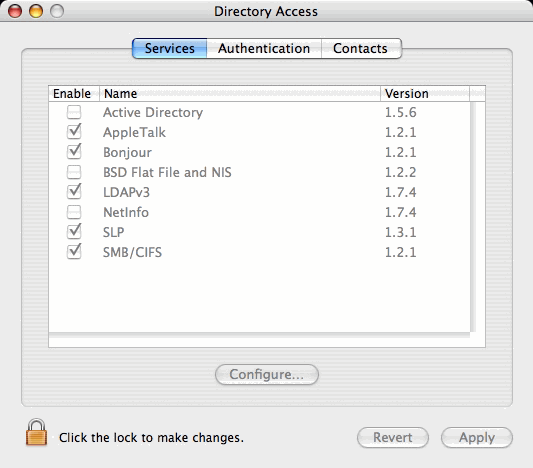Enable BSD Flat File and NIS checkbox

[x=74, y=172]
